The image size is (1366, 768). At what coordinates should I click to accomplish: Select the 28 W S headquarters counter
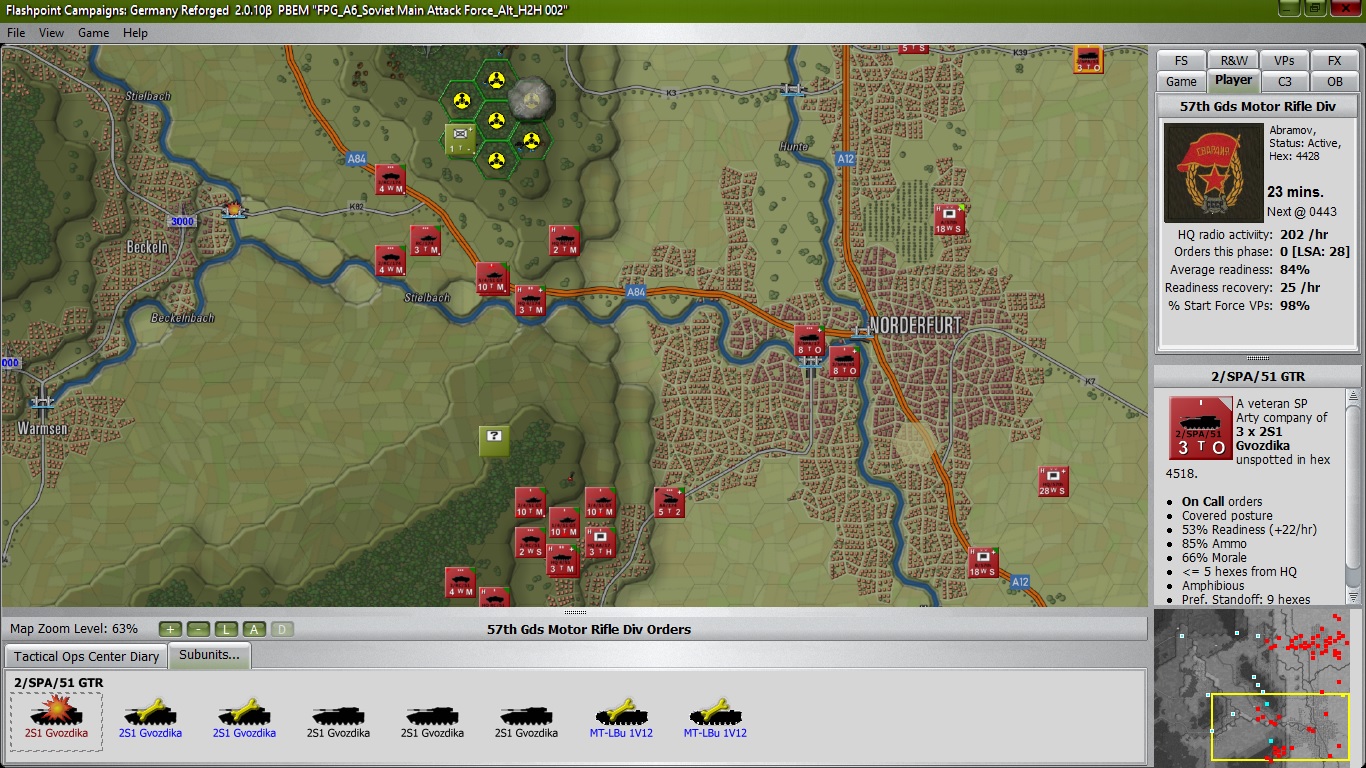1053,482
